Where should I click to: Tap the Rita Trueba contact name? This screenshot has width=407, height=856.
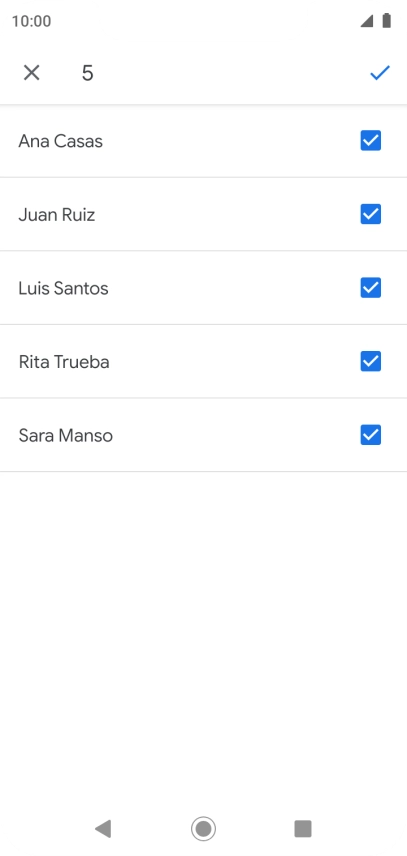(64, 362)
